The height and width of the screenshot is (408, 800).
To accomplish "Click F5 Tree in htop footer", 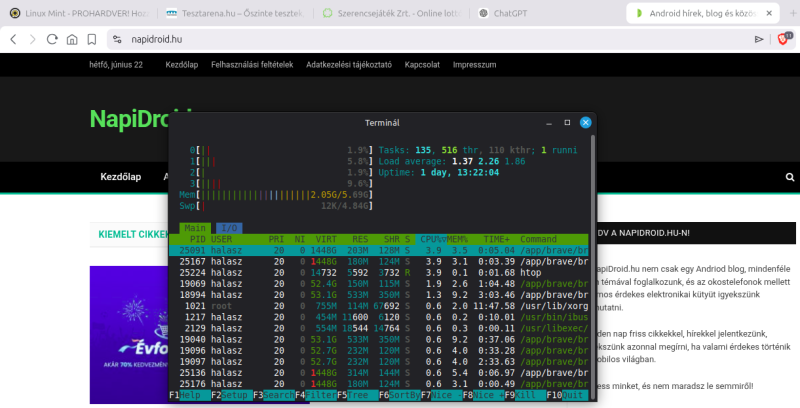I will [x=358, y=395].
